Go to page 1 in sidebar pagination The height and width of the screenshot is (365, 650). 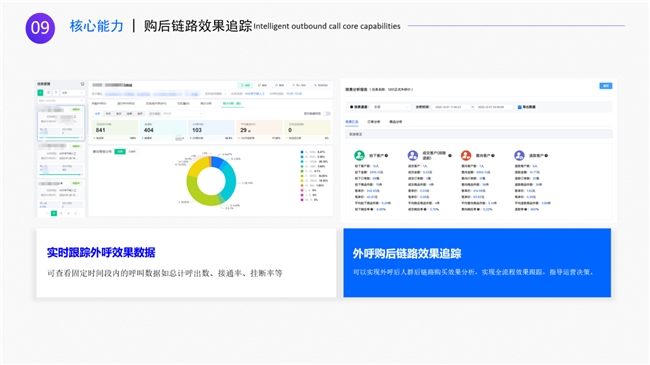pos(54,213)
